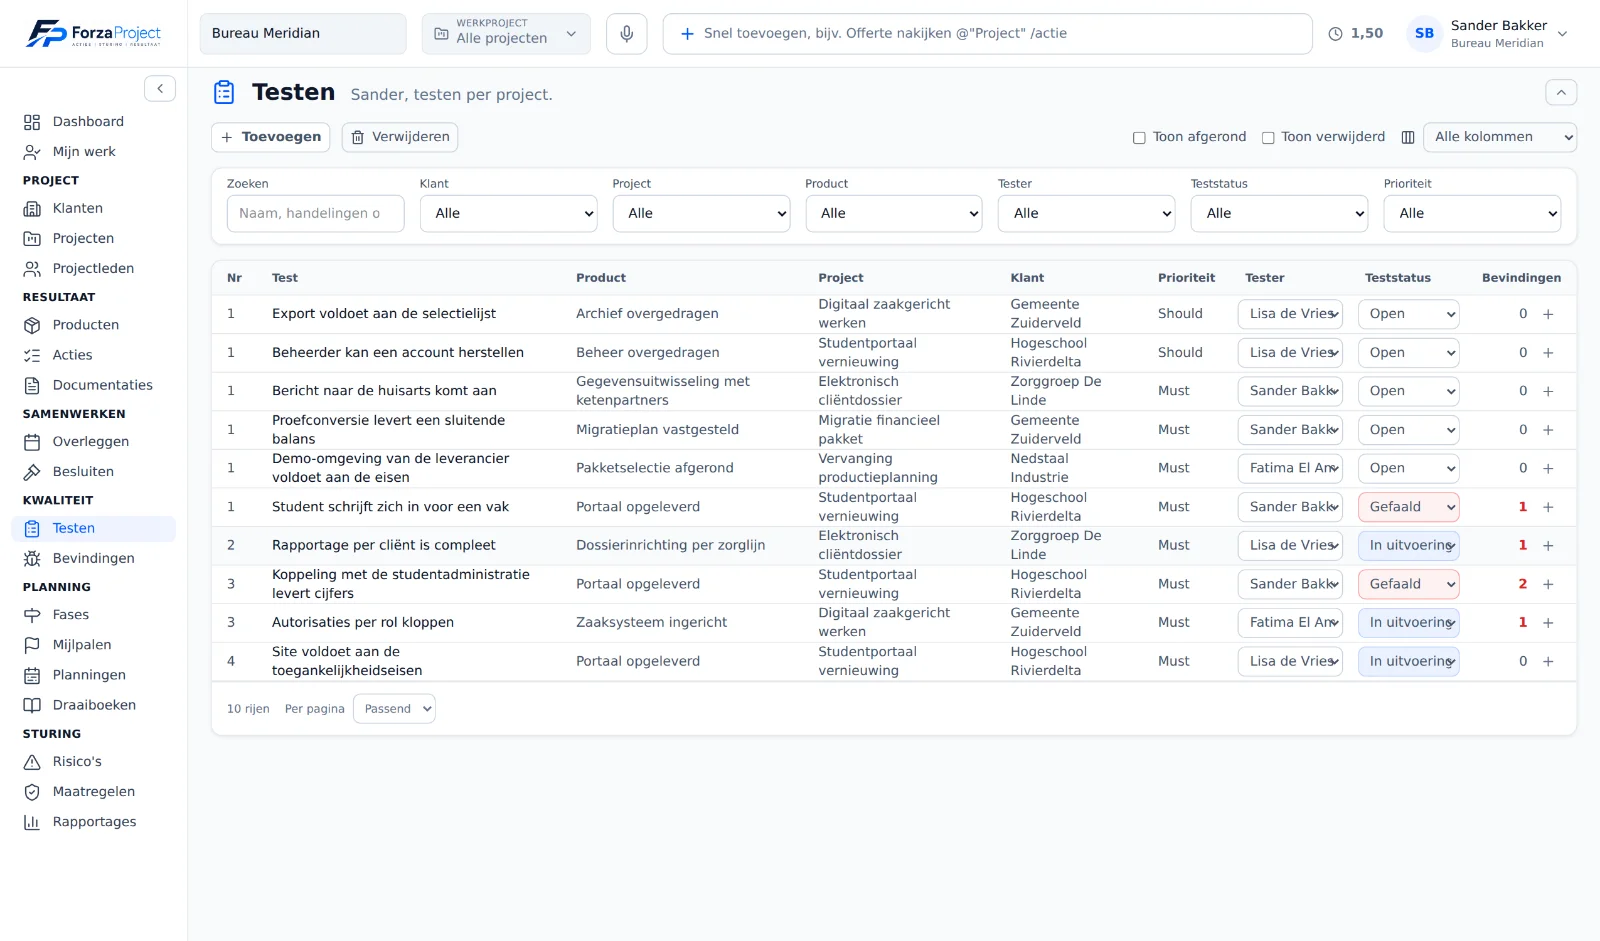Enable Toon verwijderd checkbox
Screen dimensions: 1600x941
(1268, 138)
